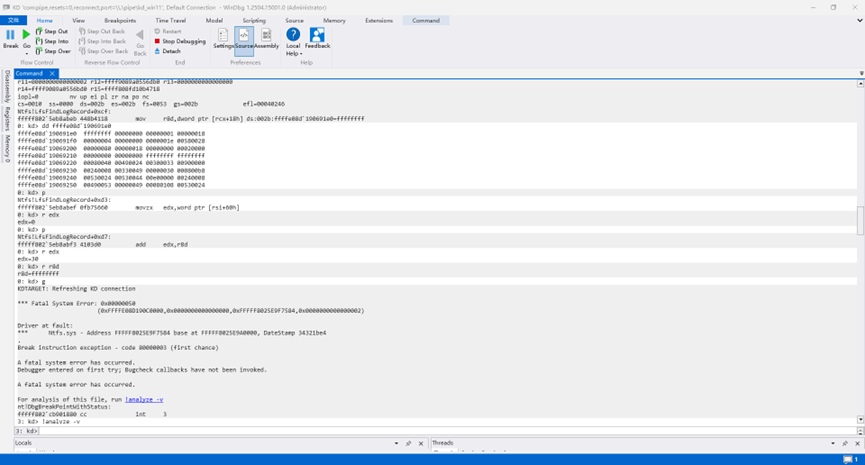Collapse the ribbon with the chevron
The height and width of the screenshot is (465, 865).
pyautogui.click(x=859, y=20)
